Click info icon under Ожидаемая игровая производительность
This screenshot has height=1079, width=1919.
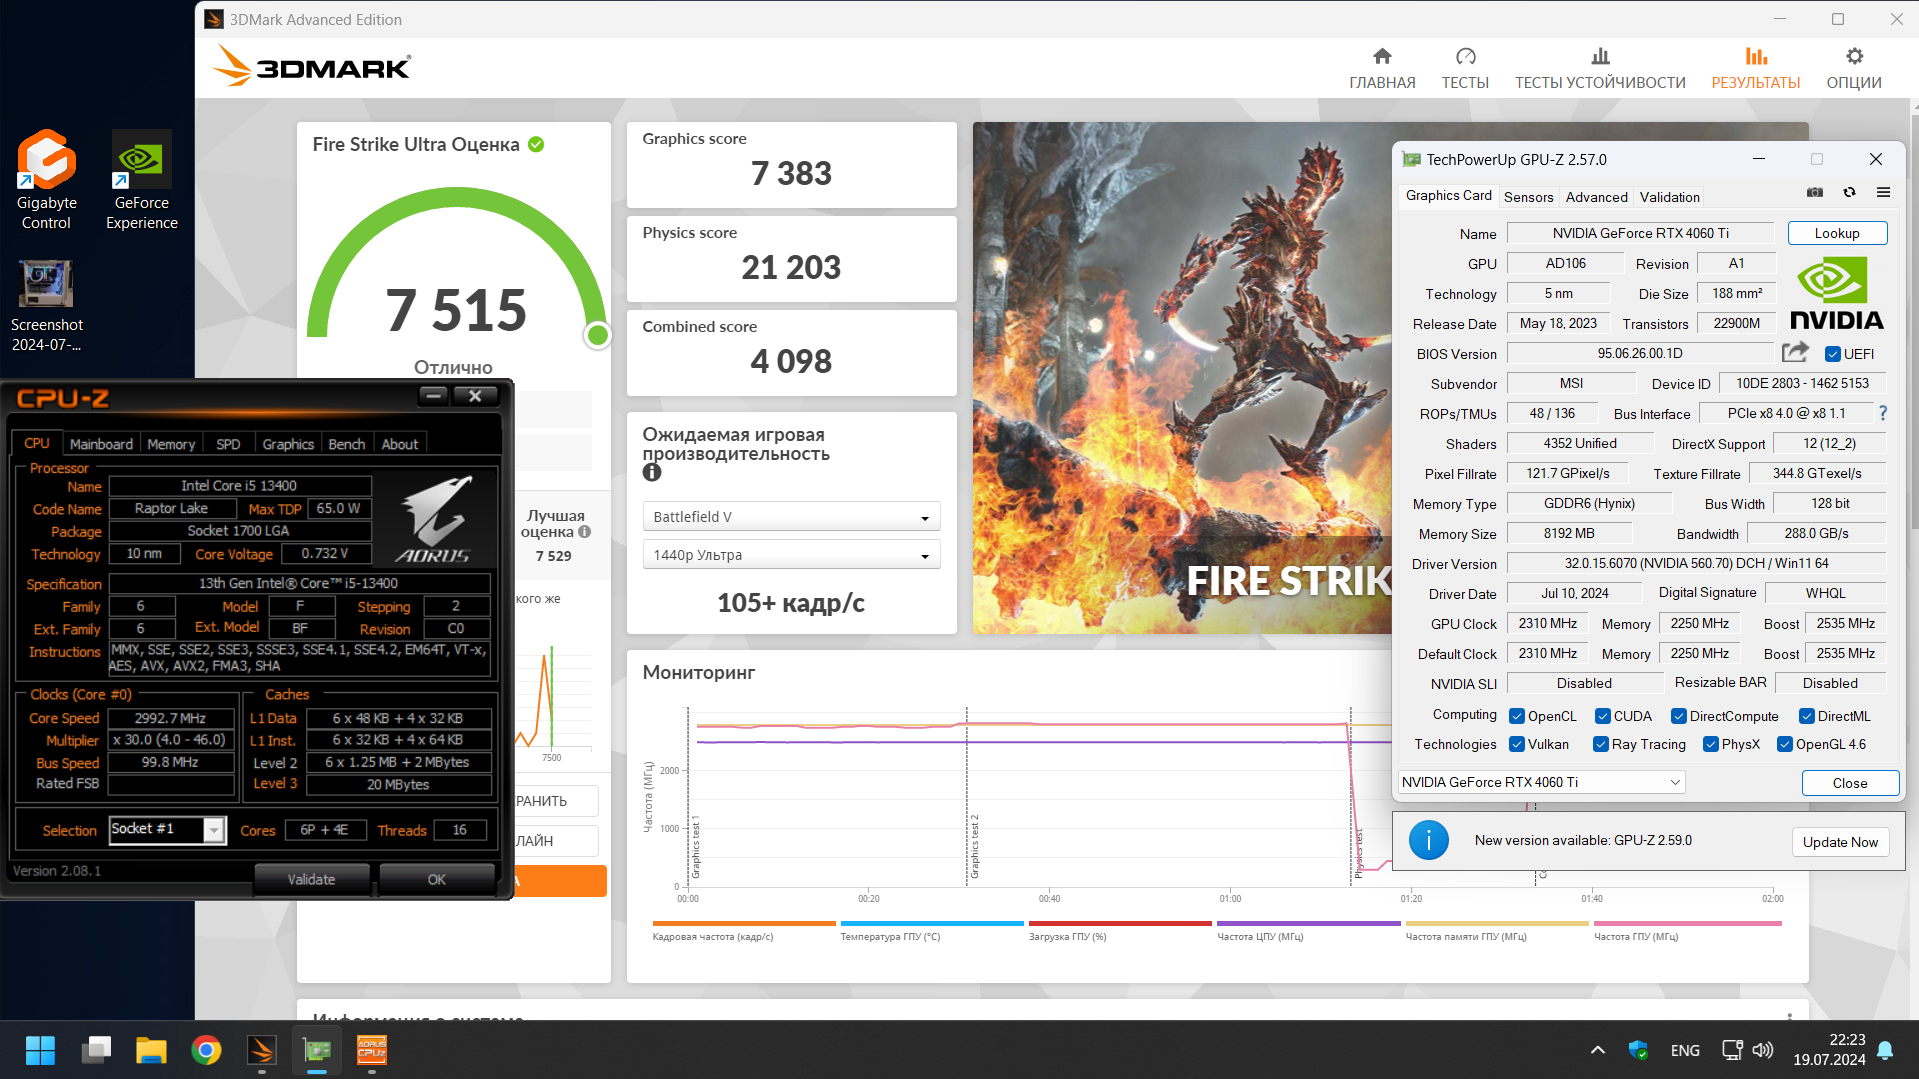pos(652,472)
